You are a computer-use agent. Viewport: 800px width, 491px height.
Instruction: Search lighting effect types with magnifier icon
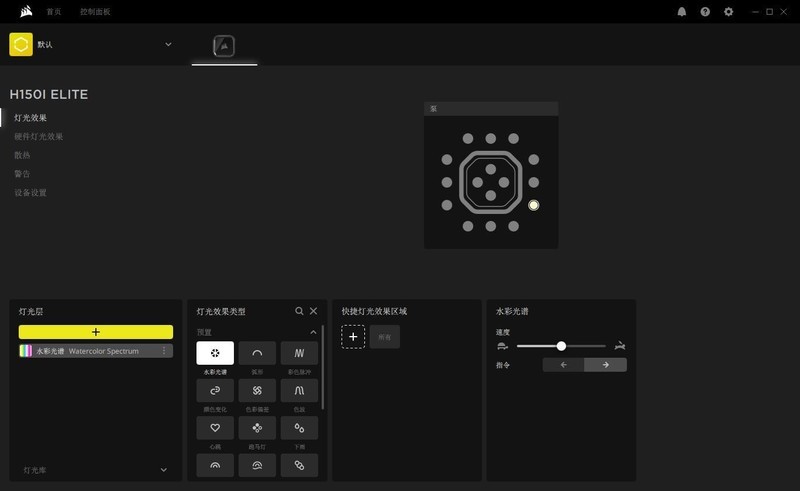[299, 311]
